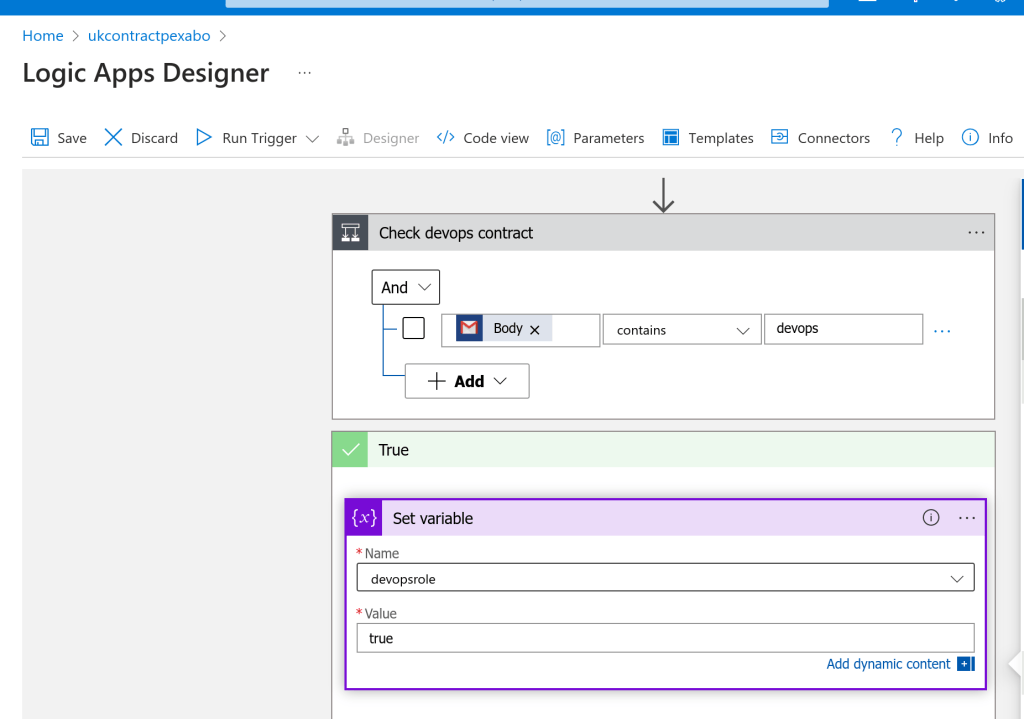Click Add dynamic content link
The width and height of the screenshot is (1024, 719).
[888, 664]
